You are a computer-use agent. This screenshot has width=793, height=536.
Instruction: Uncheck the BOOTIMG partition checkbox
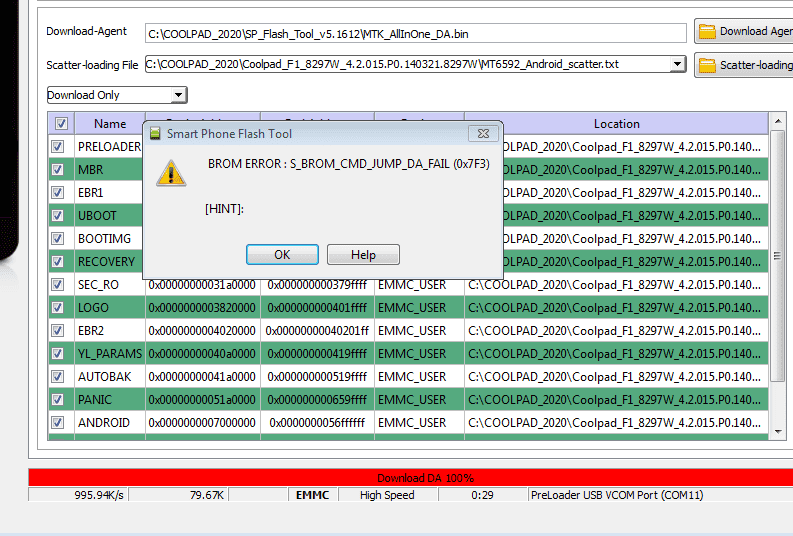58,239
